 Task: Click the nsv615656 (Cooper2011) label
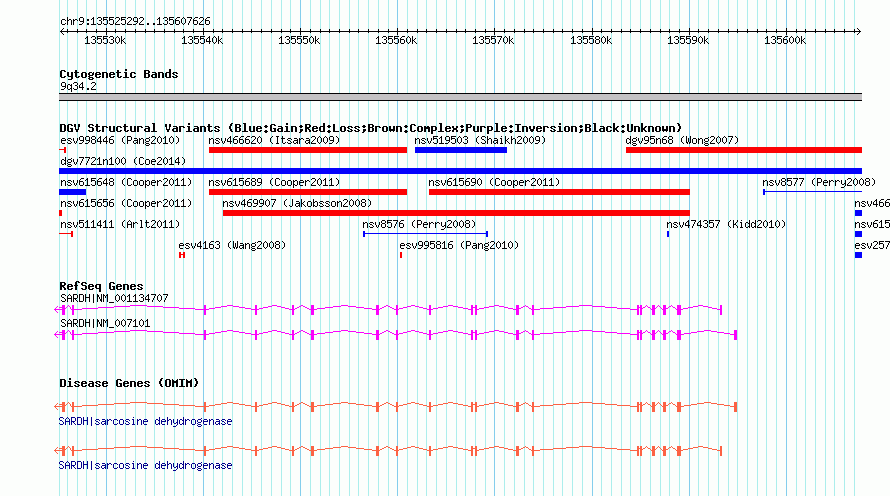click(126, 203)
